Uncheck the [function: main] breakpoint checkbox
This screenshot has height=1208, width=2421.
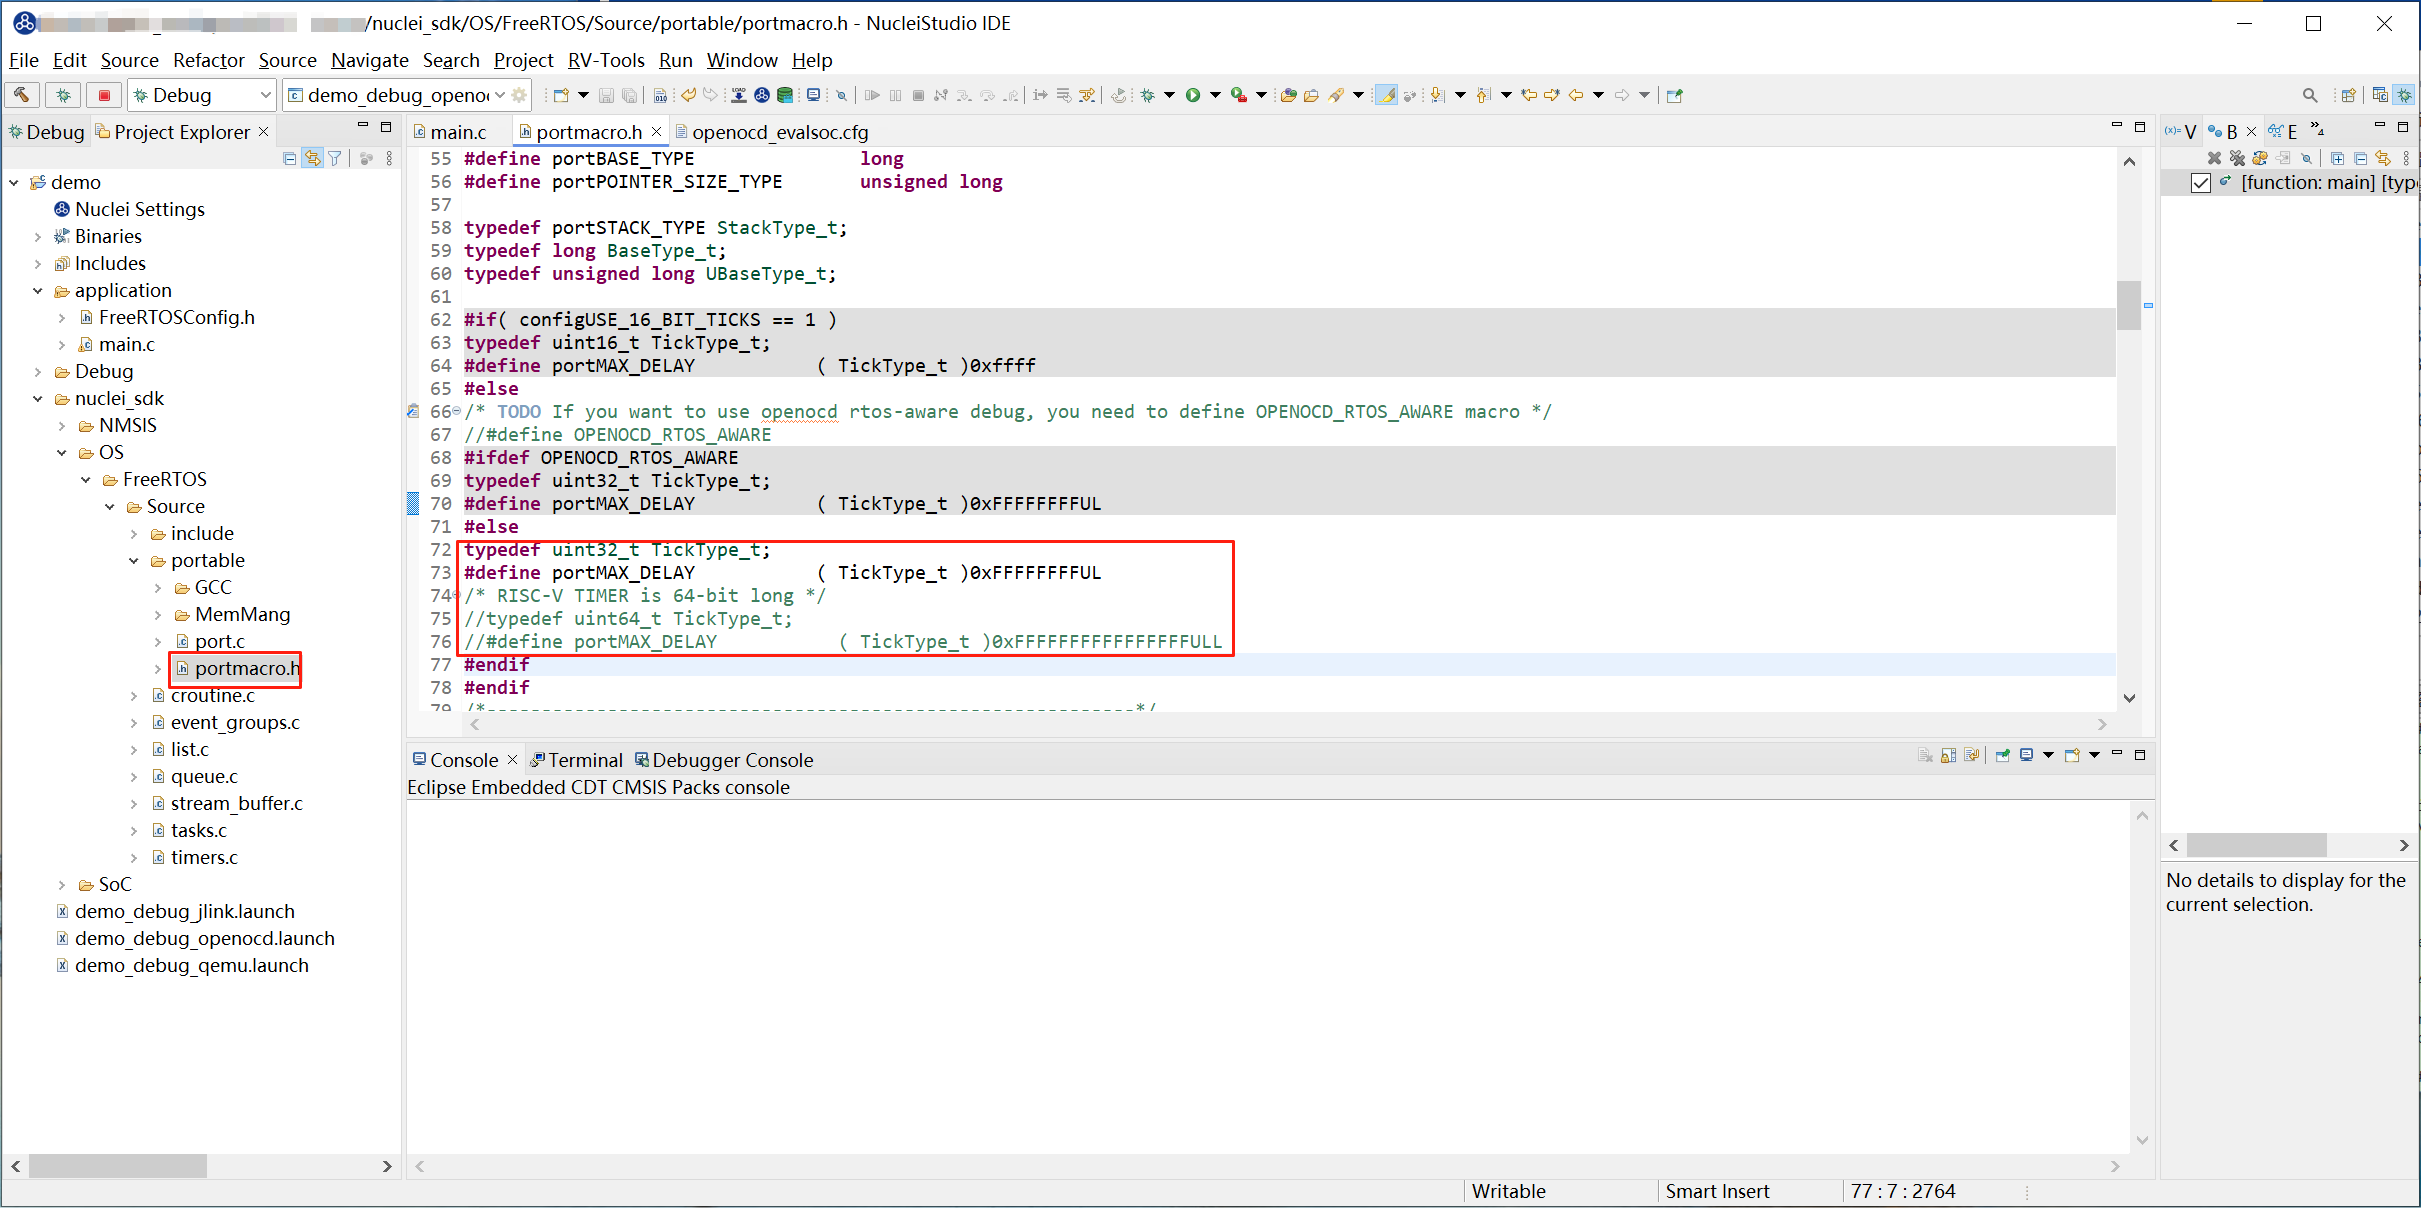(x=2201, y=183)
